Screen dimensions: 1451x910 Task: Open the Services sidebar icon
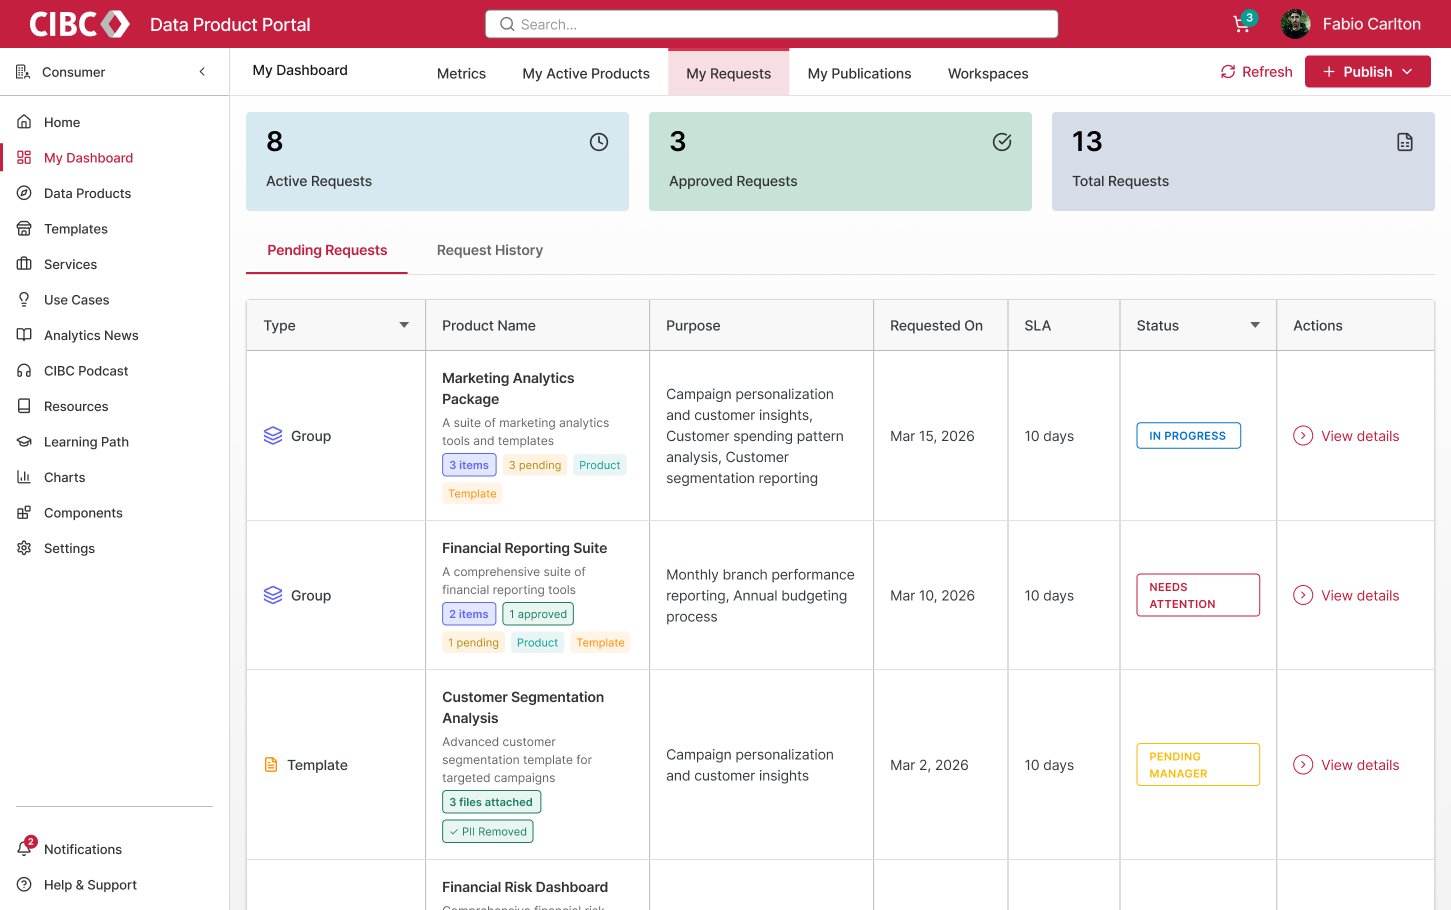click(x=24, y=264)
